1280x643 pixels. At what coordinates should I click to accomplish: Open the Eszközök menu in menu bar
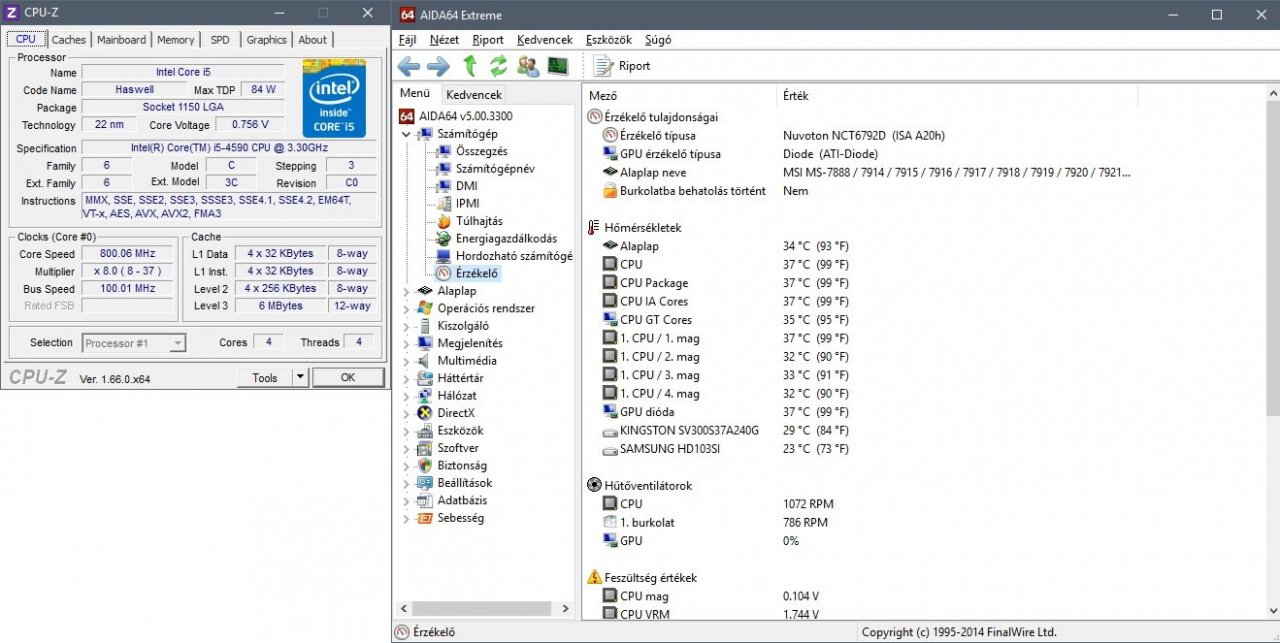pos(608,40)
